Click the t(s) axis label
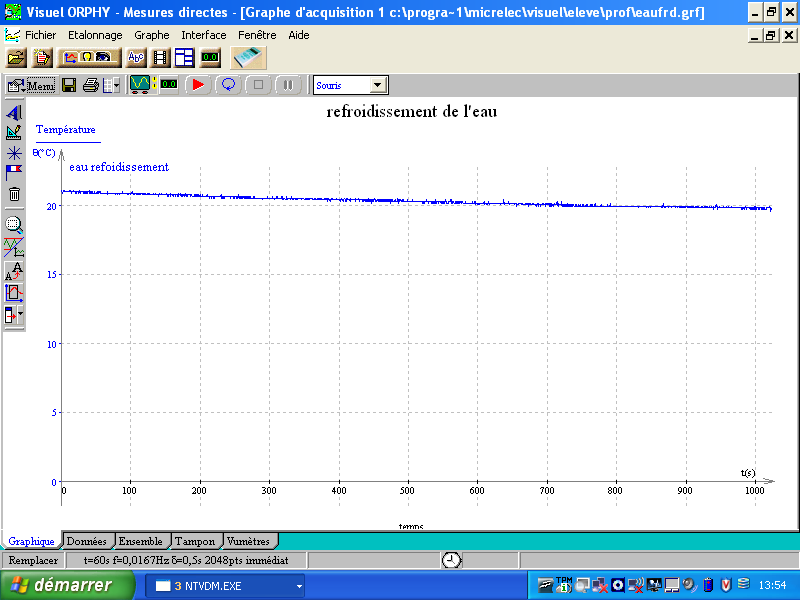Screen dimensions: 800x600 tap(748, 473)
